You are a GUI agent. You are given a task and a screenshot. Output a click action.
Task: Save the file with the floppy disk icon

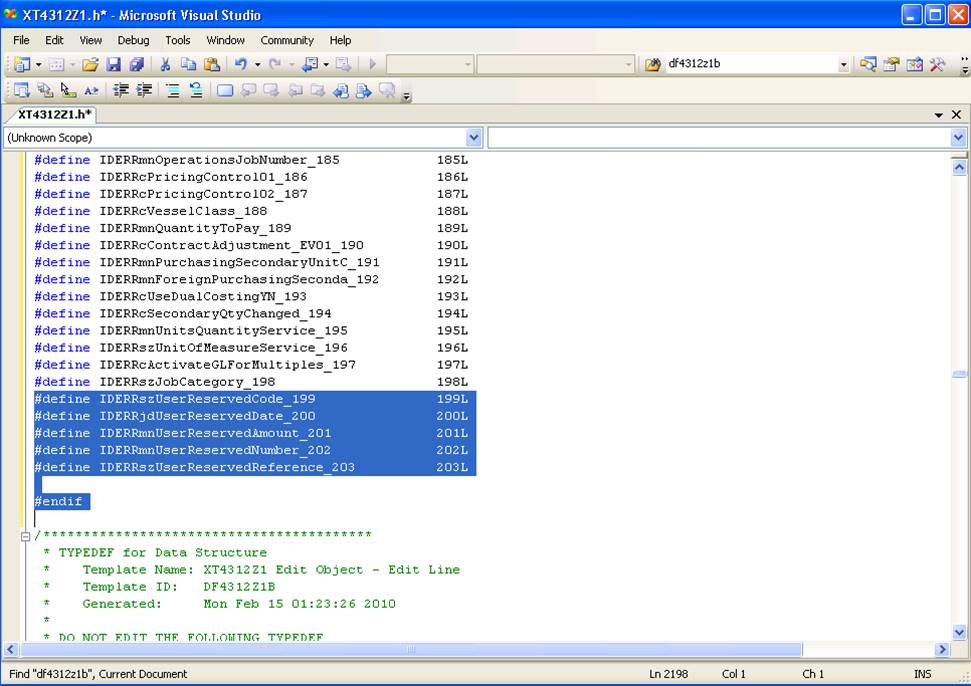pos(113,64)
